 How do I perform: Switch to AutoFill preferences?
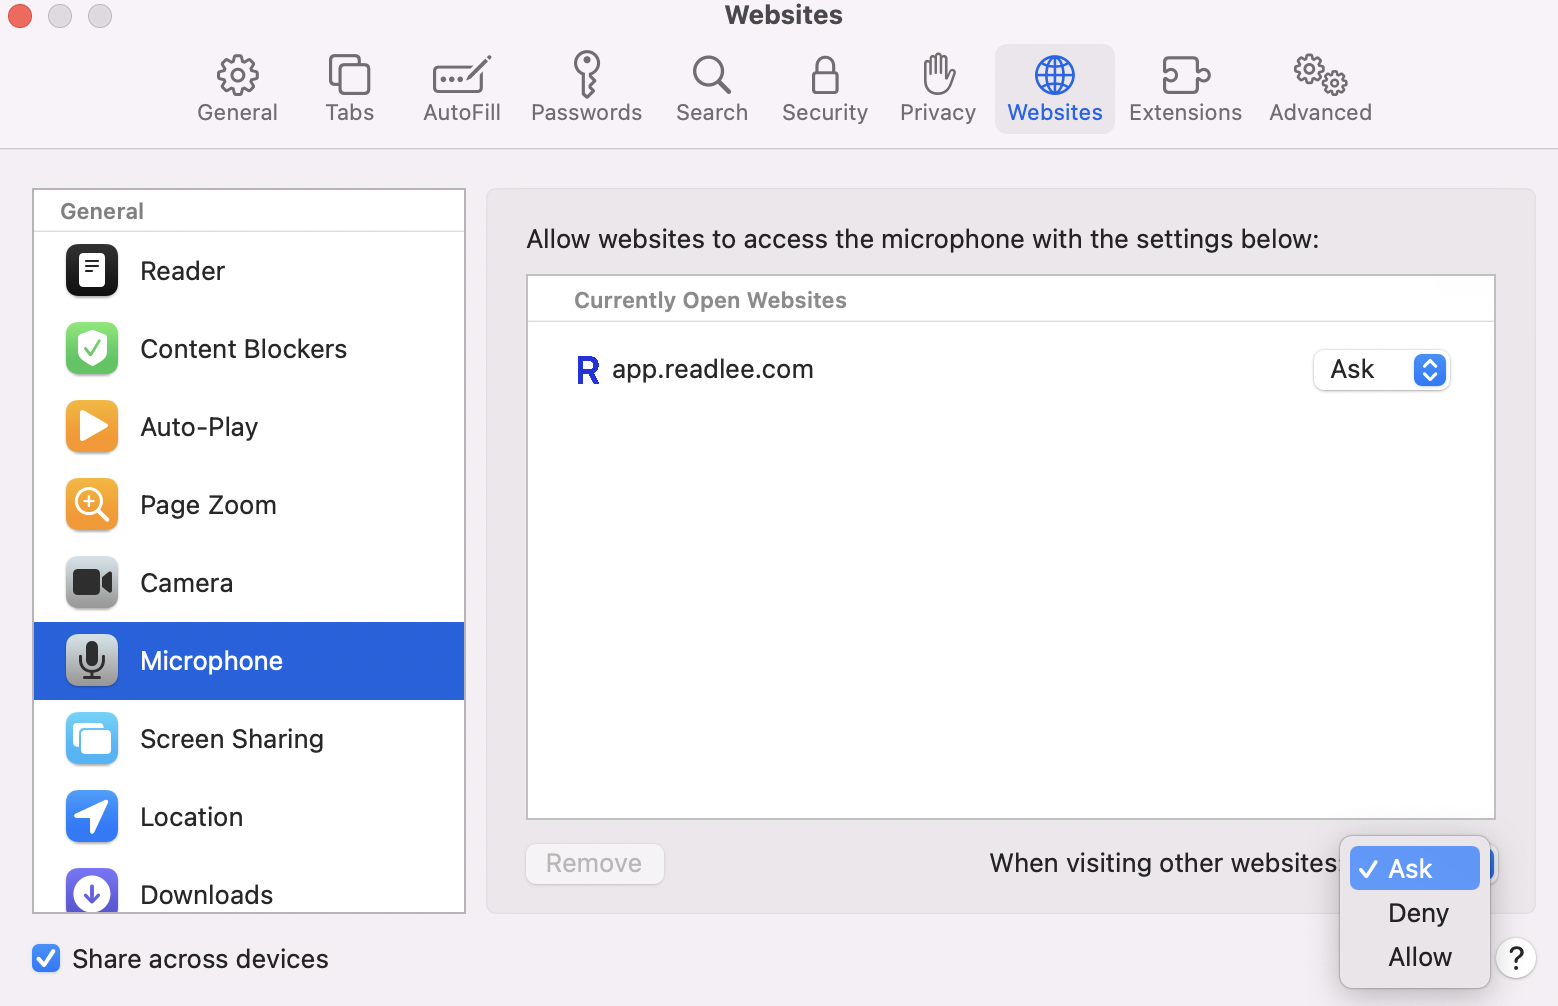coord(461,89)
